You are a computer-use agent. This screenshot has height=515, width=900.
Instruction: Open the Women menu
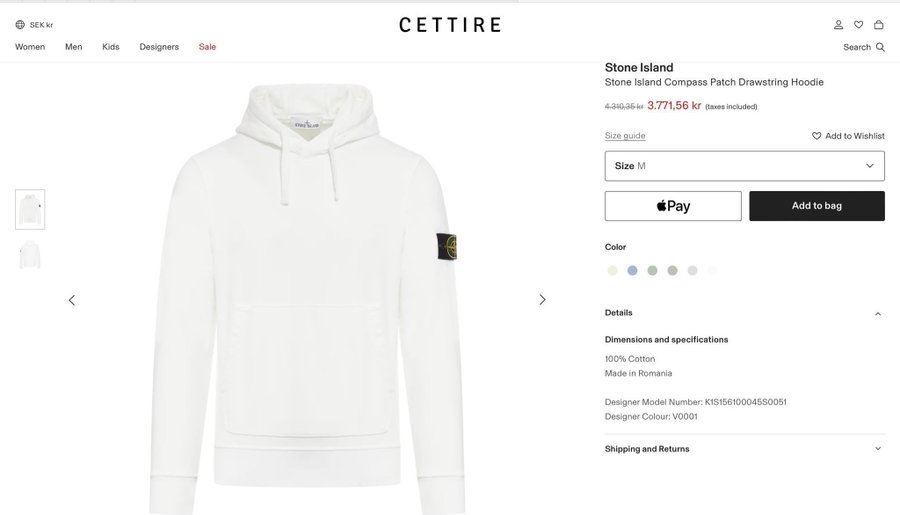[x=30, y=47]
